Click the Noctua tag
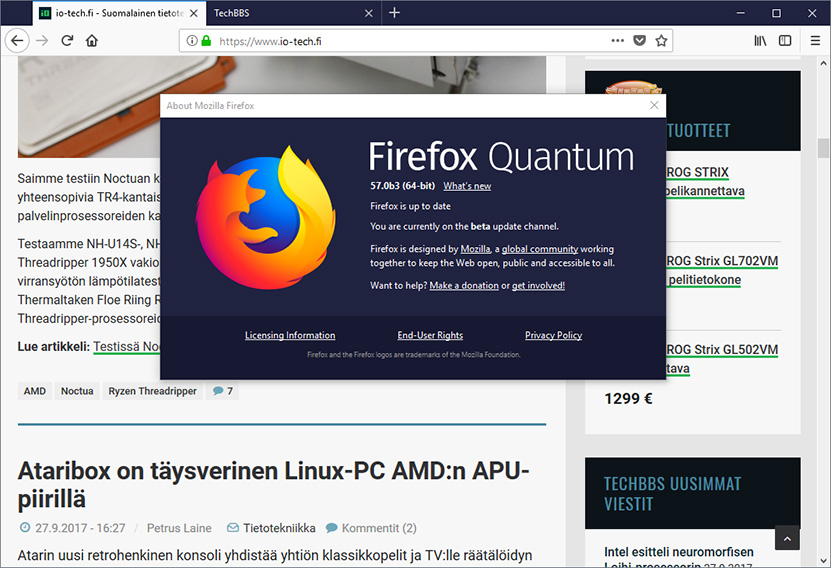Screen dimensions: 831x568 tap(77, 391)
